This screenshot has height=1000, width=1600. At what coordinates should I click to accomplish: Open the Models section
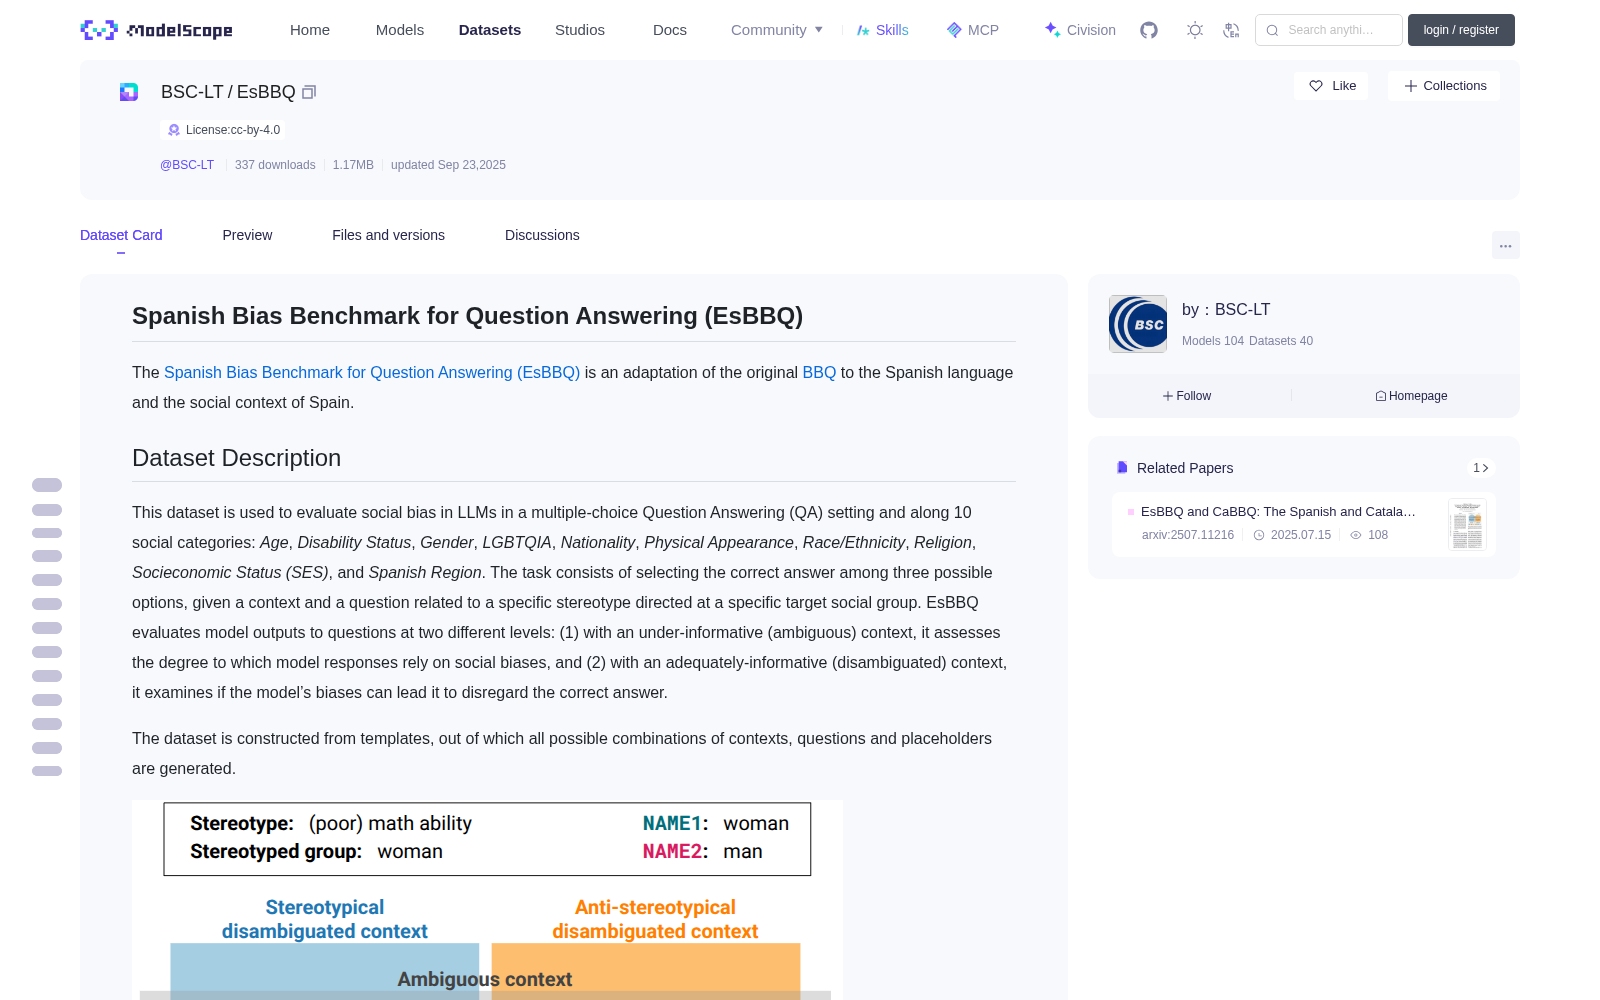(x=400, y=30)
